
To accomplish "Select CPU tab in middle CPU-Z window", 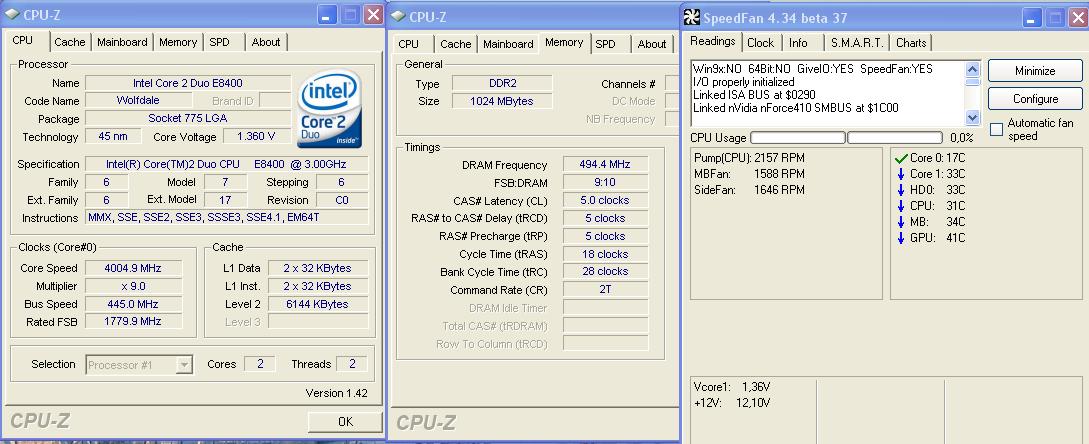I will pyautogui.click(x=408, y=44).
